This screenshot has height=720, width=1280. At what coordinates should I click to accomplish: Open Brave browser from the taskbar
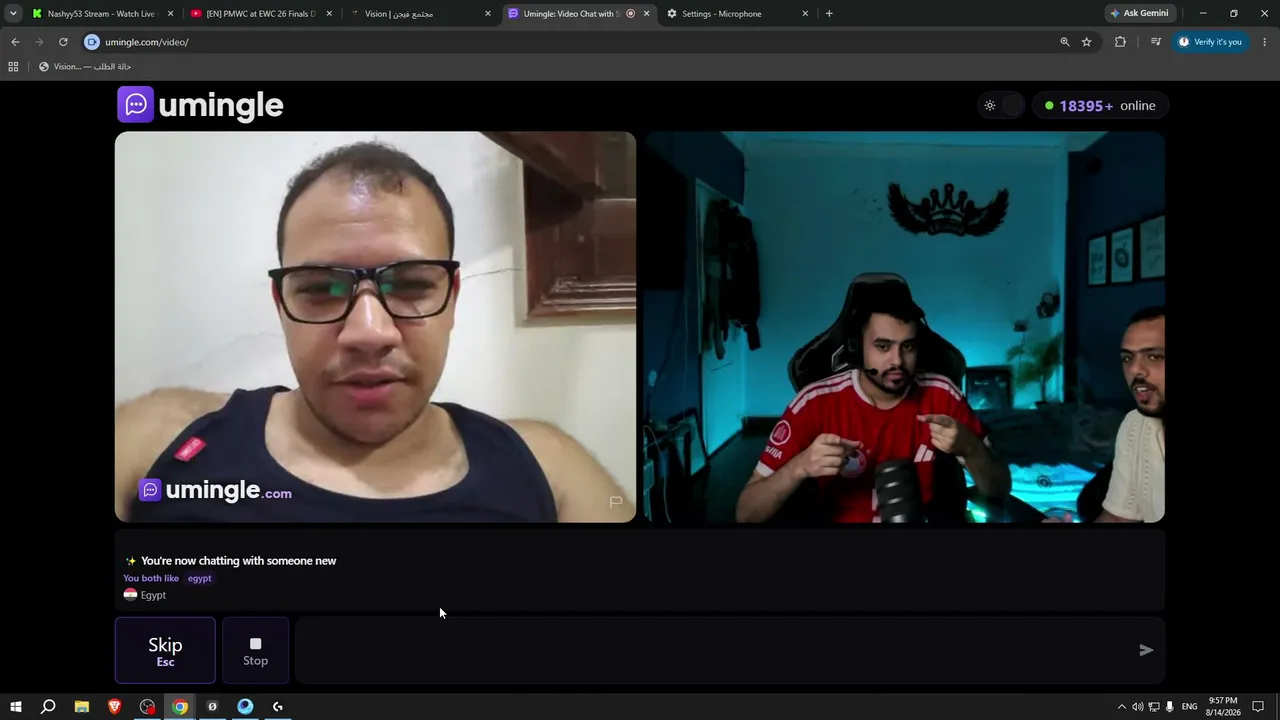coord(115,707)
